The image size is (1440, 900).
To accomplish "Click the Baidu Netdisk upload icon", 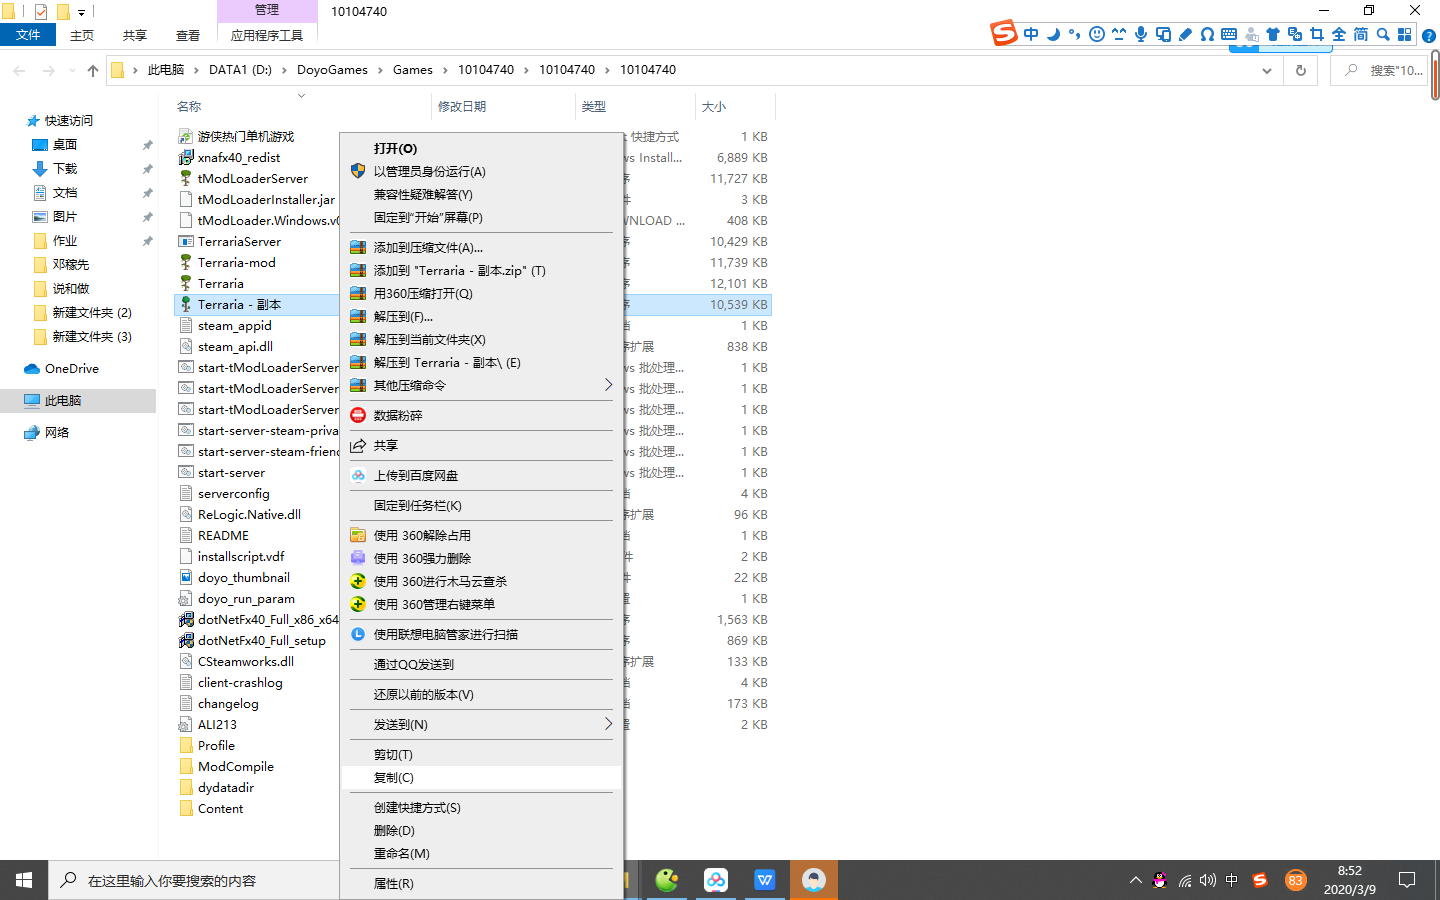I will (358, 475).
